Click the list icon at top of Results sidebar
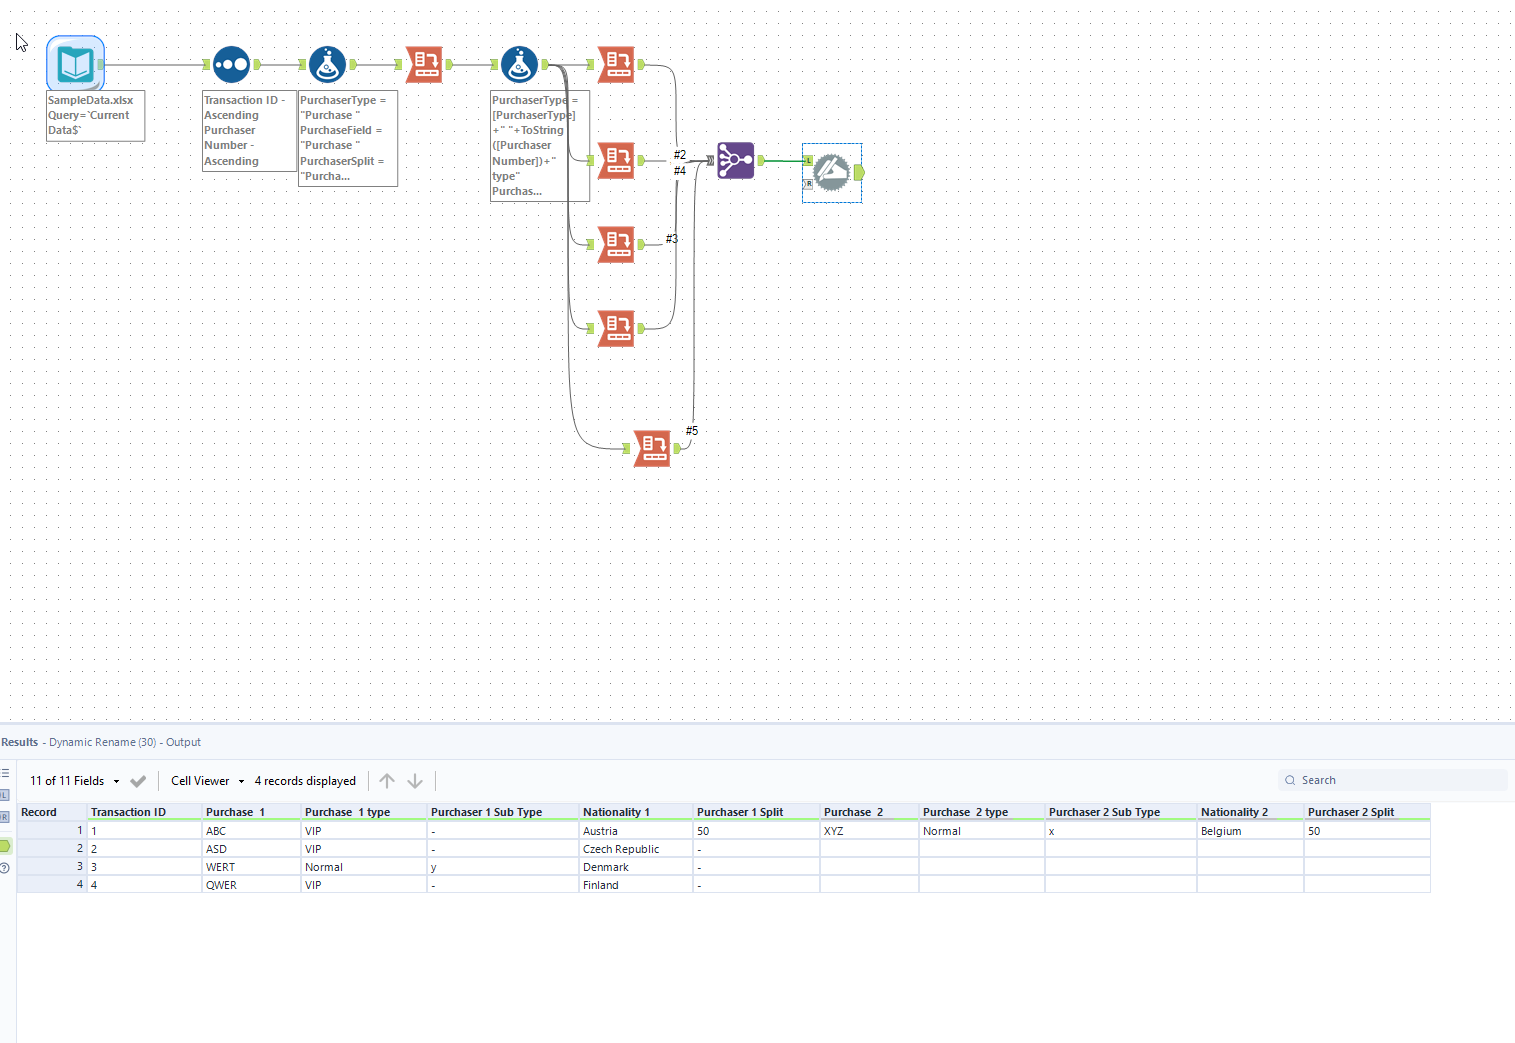 (5, 772)
